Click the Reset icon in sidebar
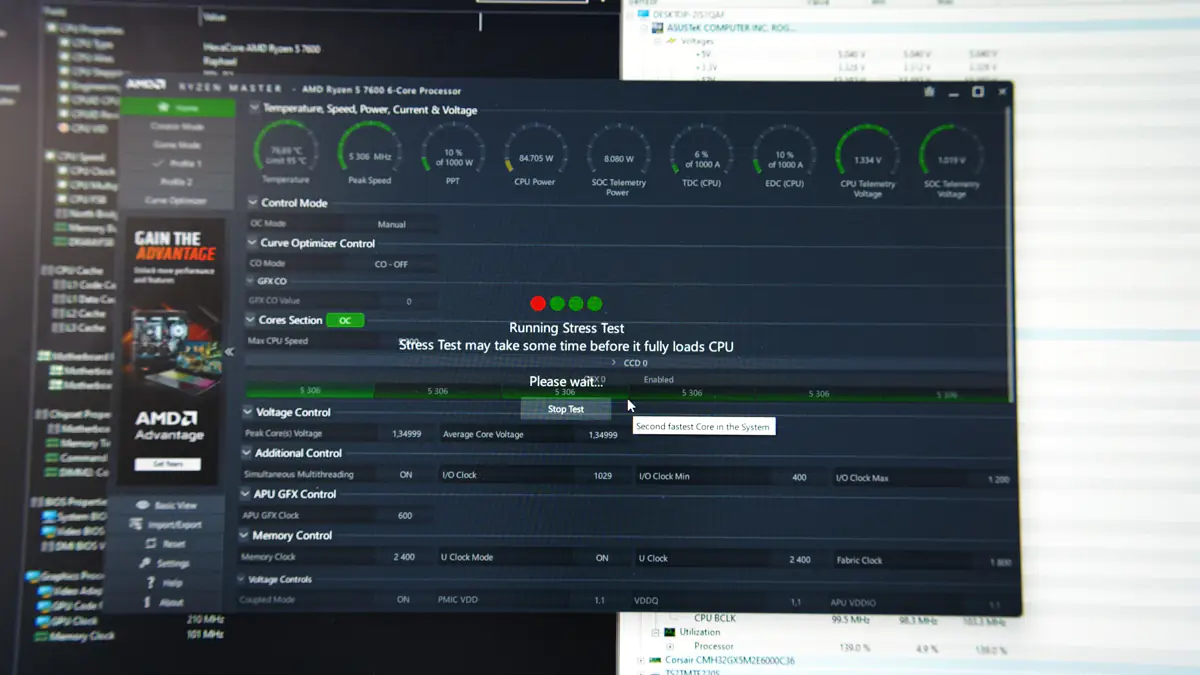This screenshot has width=1200, height=675. 151,544
